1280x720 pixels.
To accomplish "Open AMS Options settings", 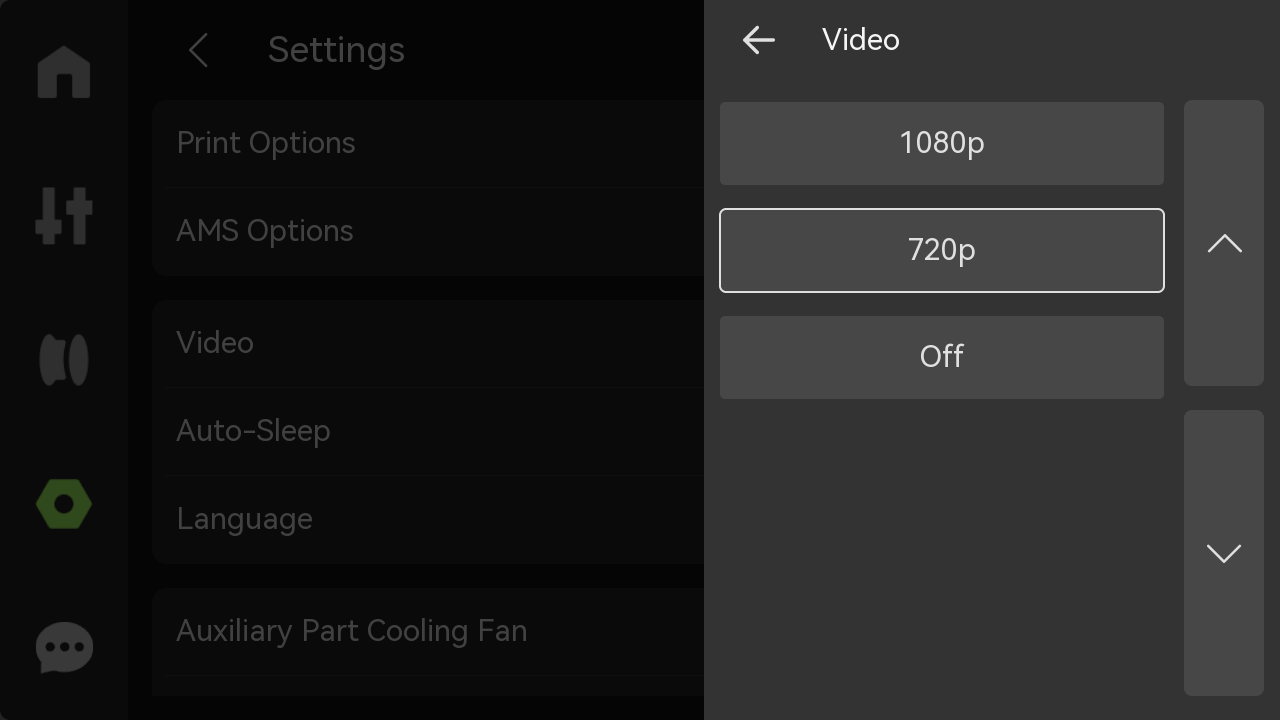I will tap(428, 231).
